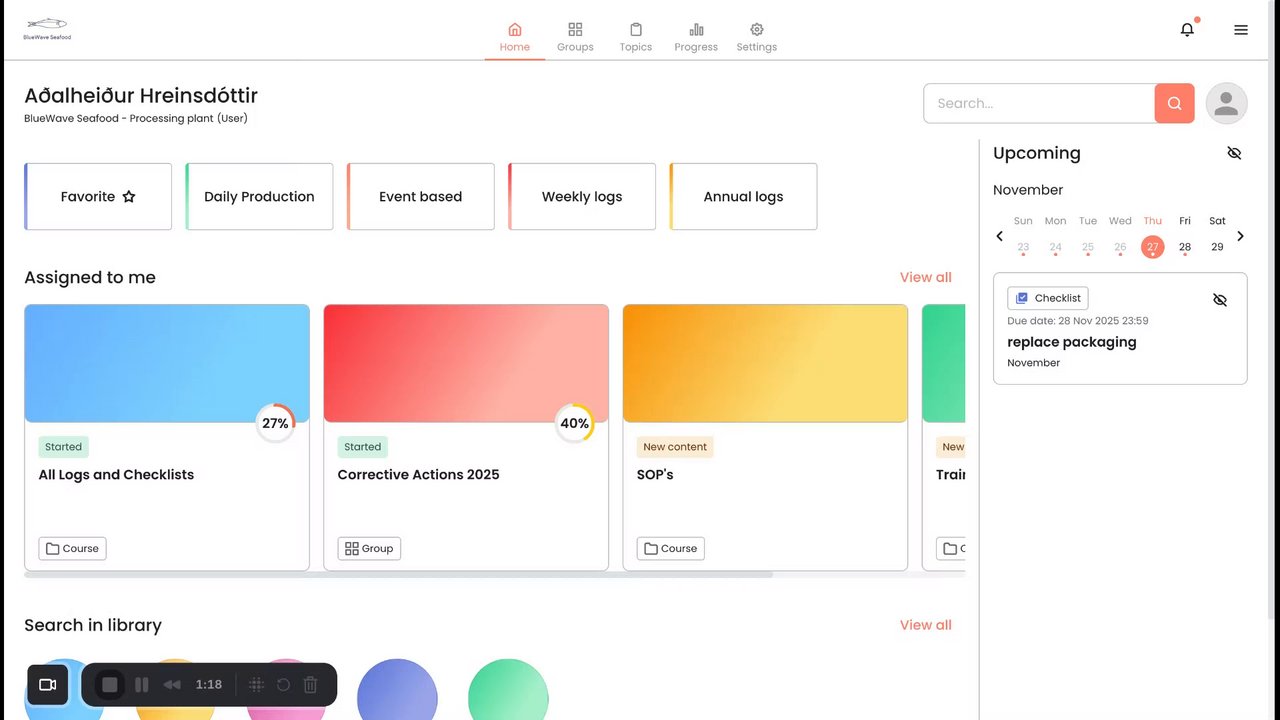1280x720 pixels.
Task: Select Saturday 29 in the calendar
Action: coord(1217,247)
